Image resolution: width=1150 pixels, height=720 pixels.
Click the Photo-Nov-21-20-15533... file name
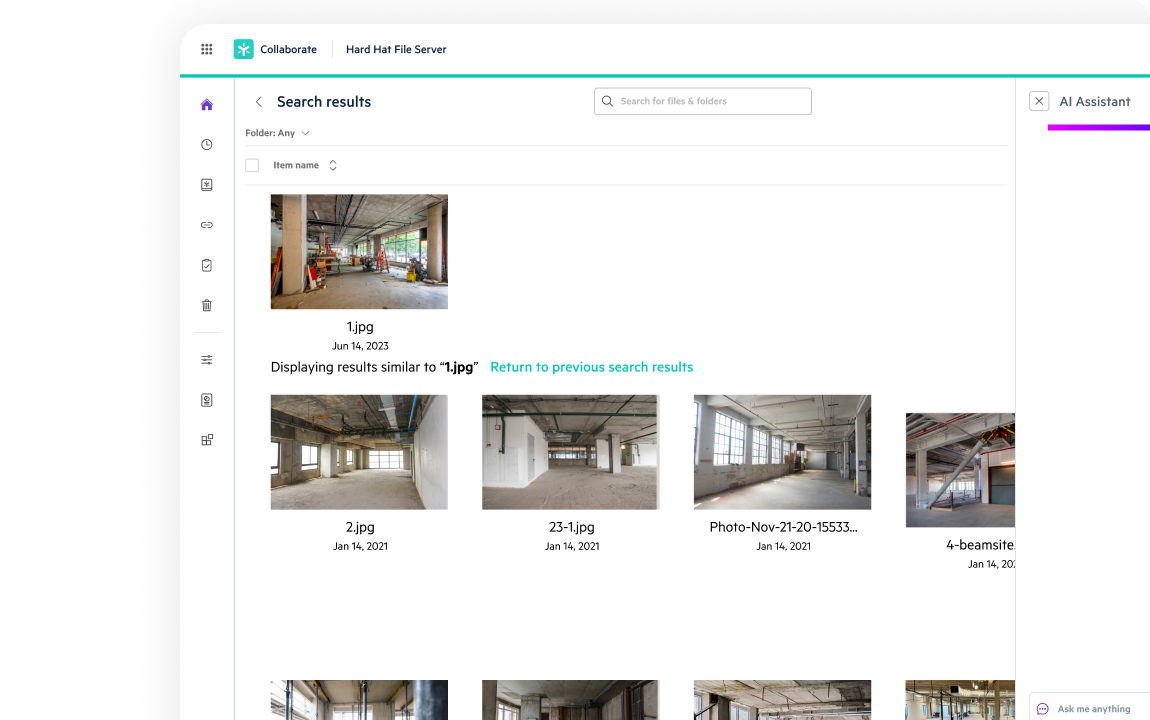(x=783, y=527)
